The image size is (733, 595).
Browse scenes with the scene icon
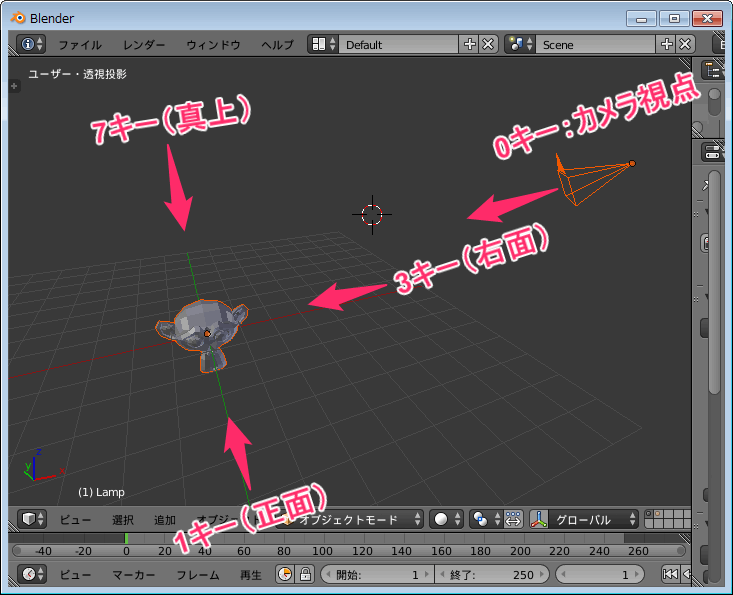click(520, 44)
